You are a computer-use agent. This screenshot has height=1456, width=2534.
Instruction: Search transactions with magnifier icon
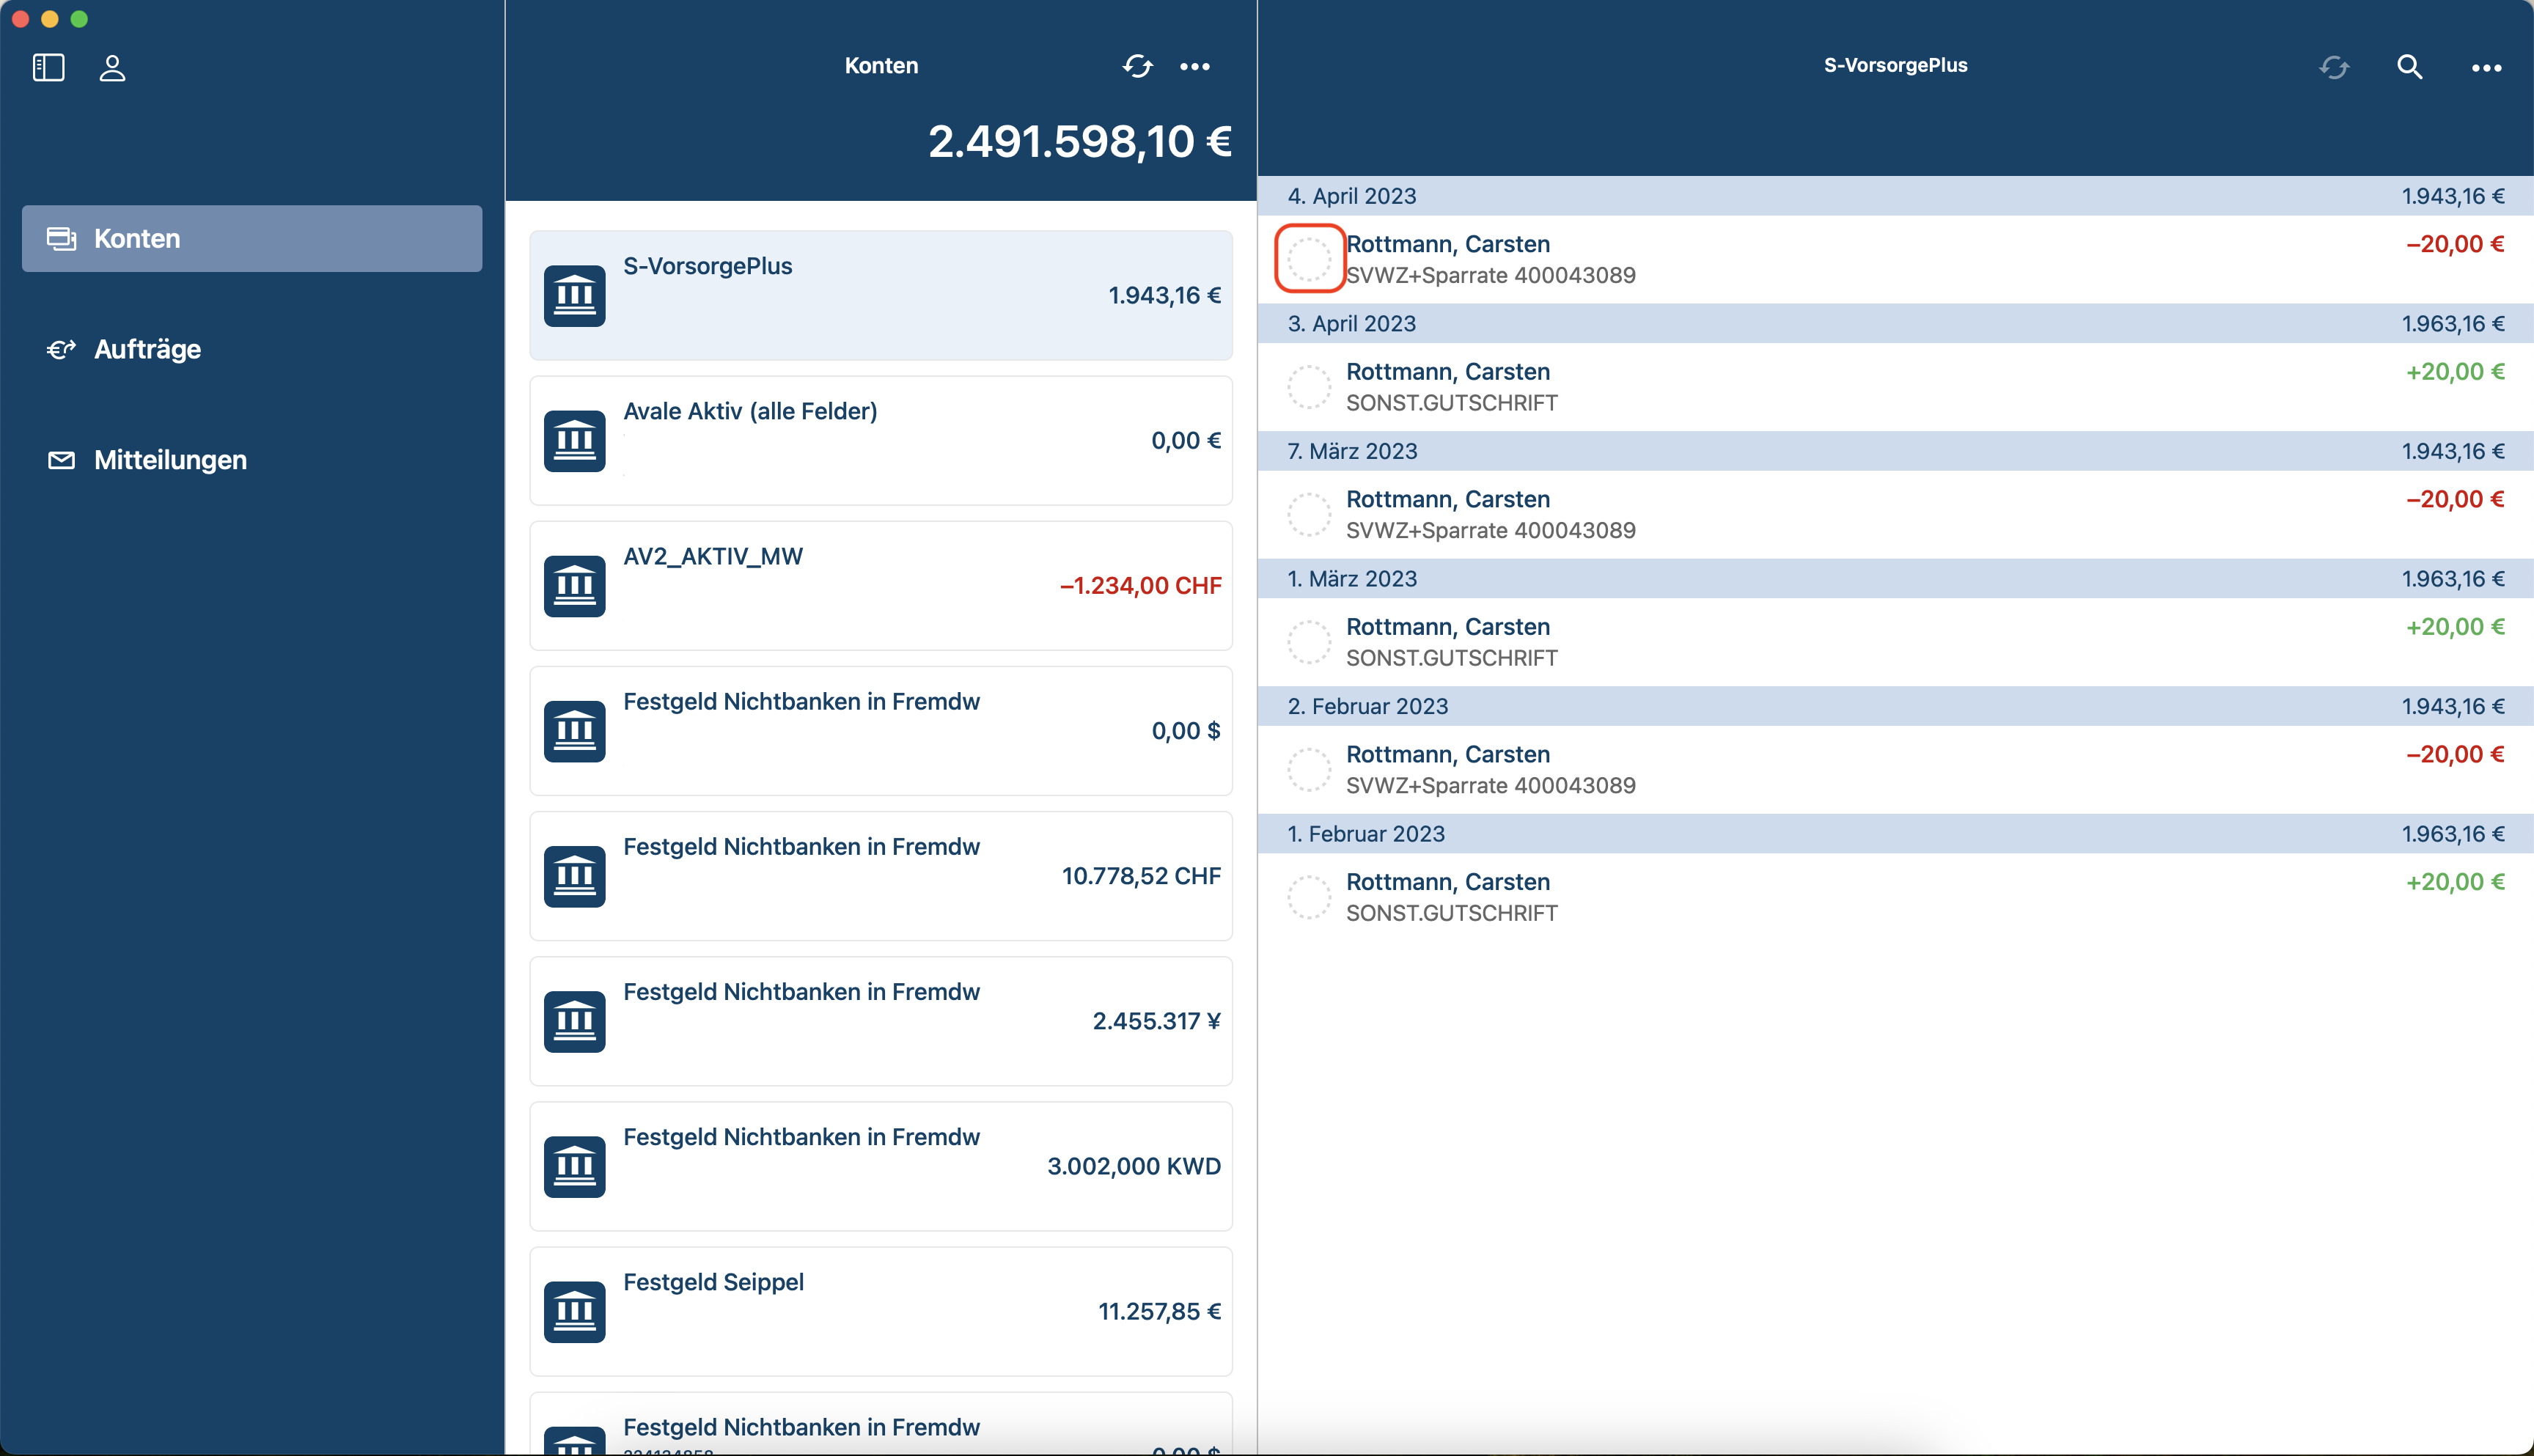coord(2409,67)
